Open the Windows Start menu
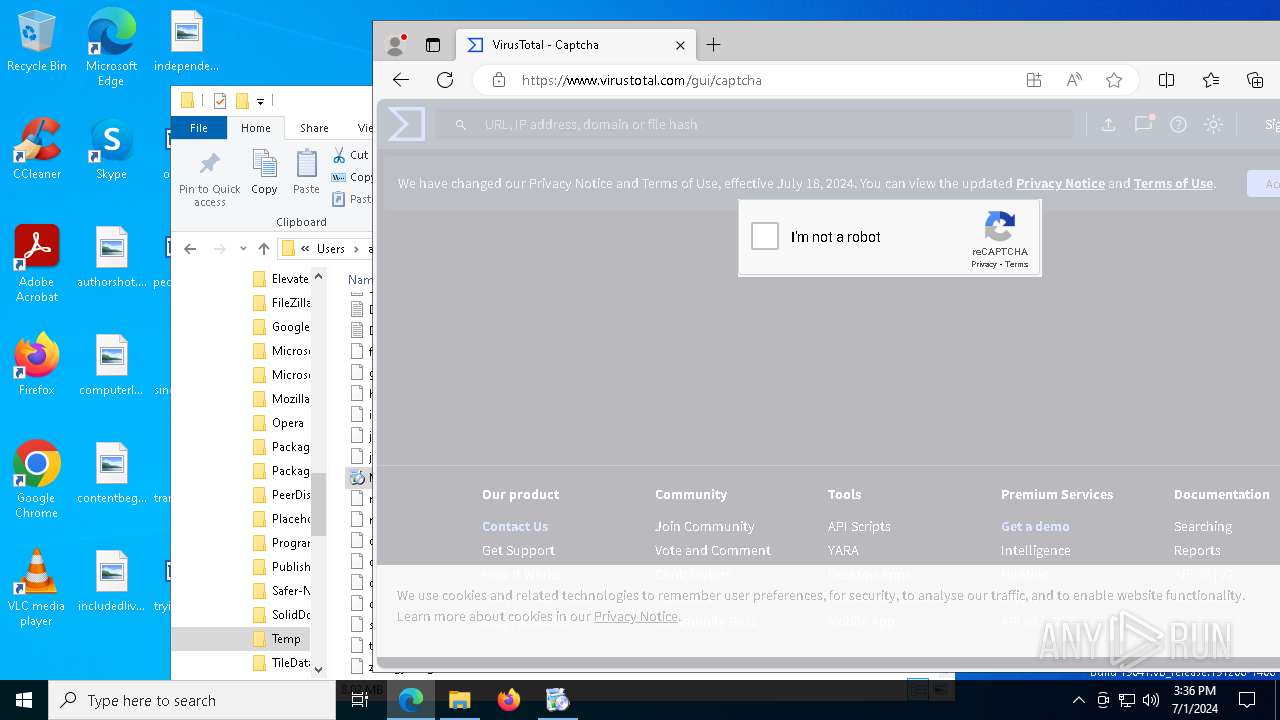This screenshot has height=720, width=1280. 24,700
